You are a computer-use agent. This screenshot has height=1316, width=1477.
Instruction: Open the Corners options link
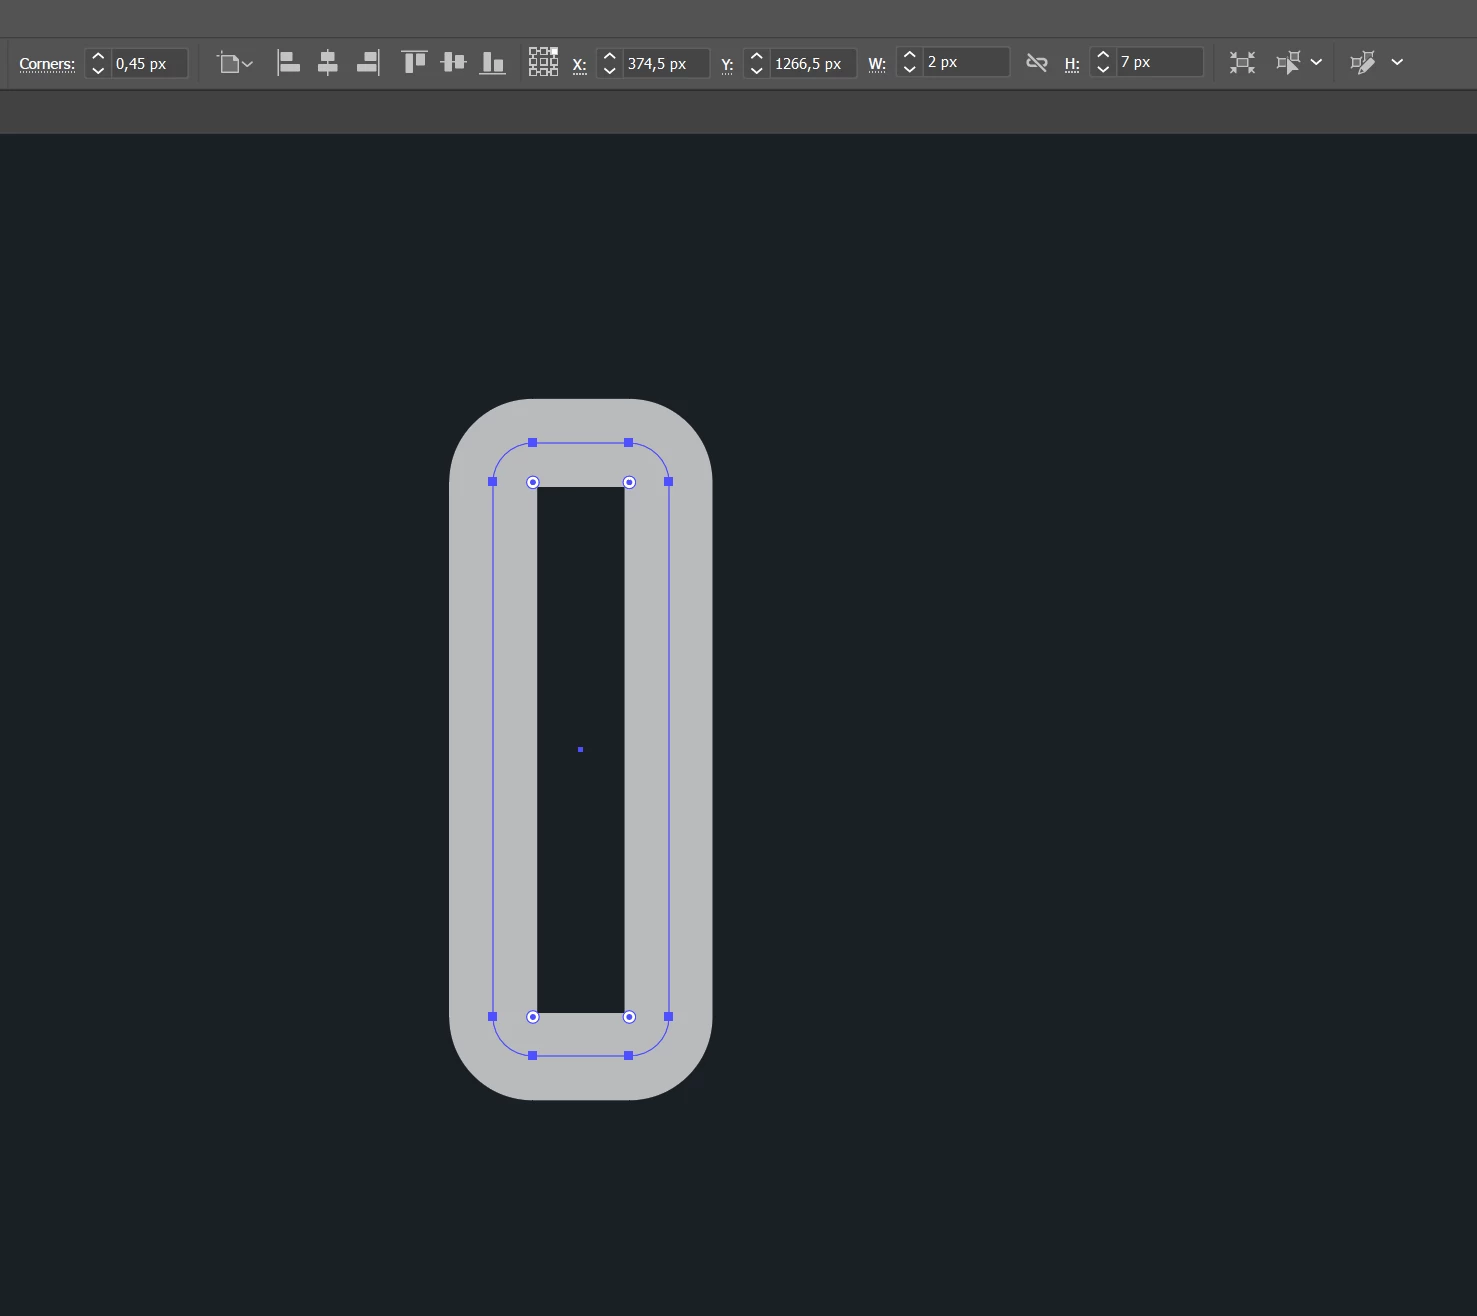coord(47,64)
